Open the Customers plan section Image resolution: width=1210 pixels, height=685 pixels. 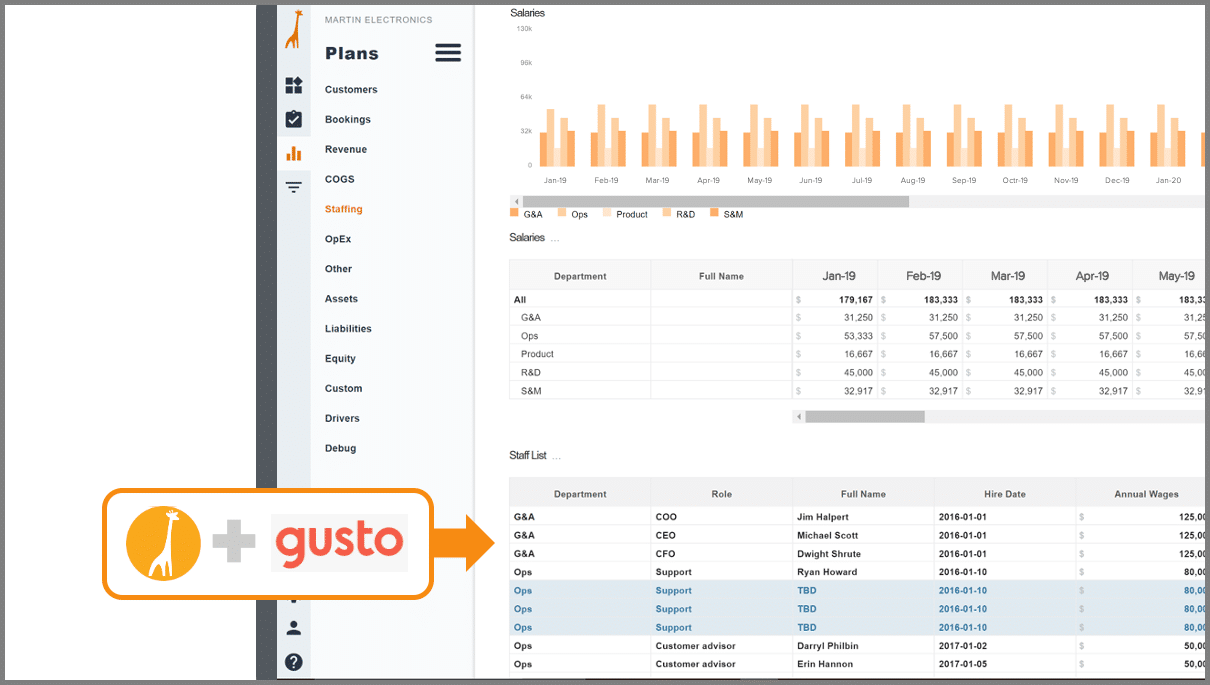click(351, 90)
